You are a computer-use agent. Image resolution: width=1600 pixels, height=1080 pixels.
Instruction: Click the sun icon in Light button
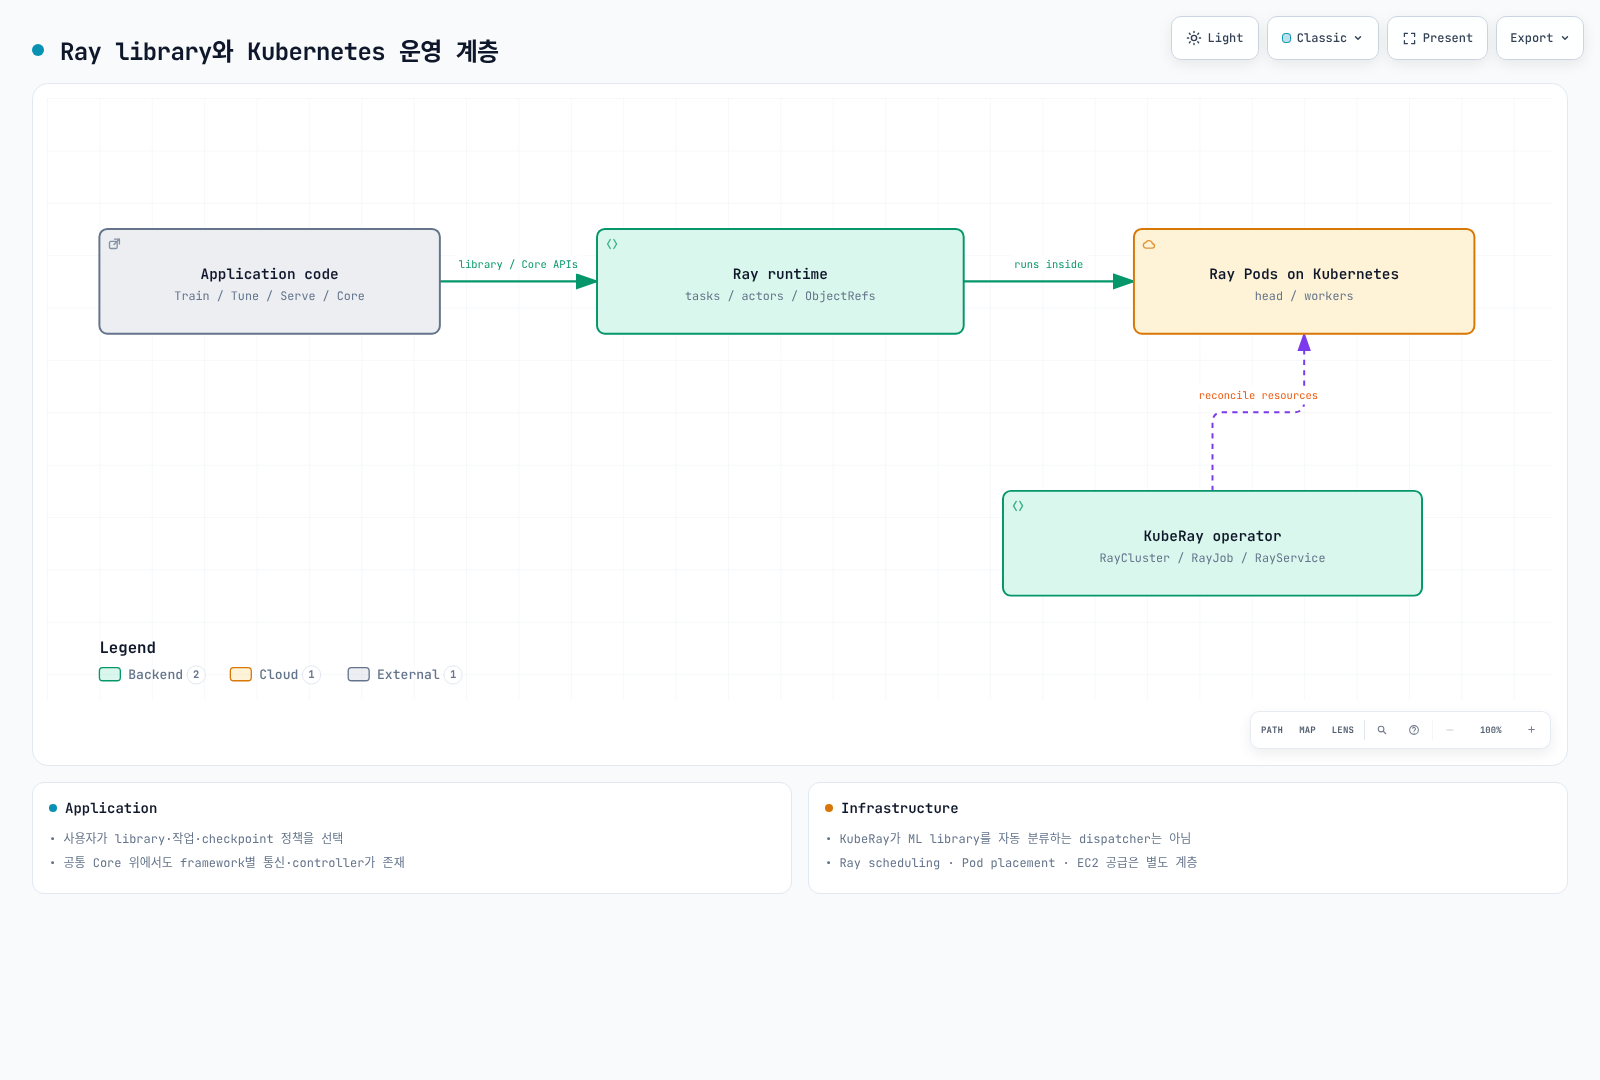pos(1194,38)
